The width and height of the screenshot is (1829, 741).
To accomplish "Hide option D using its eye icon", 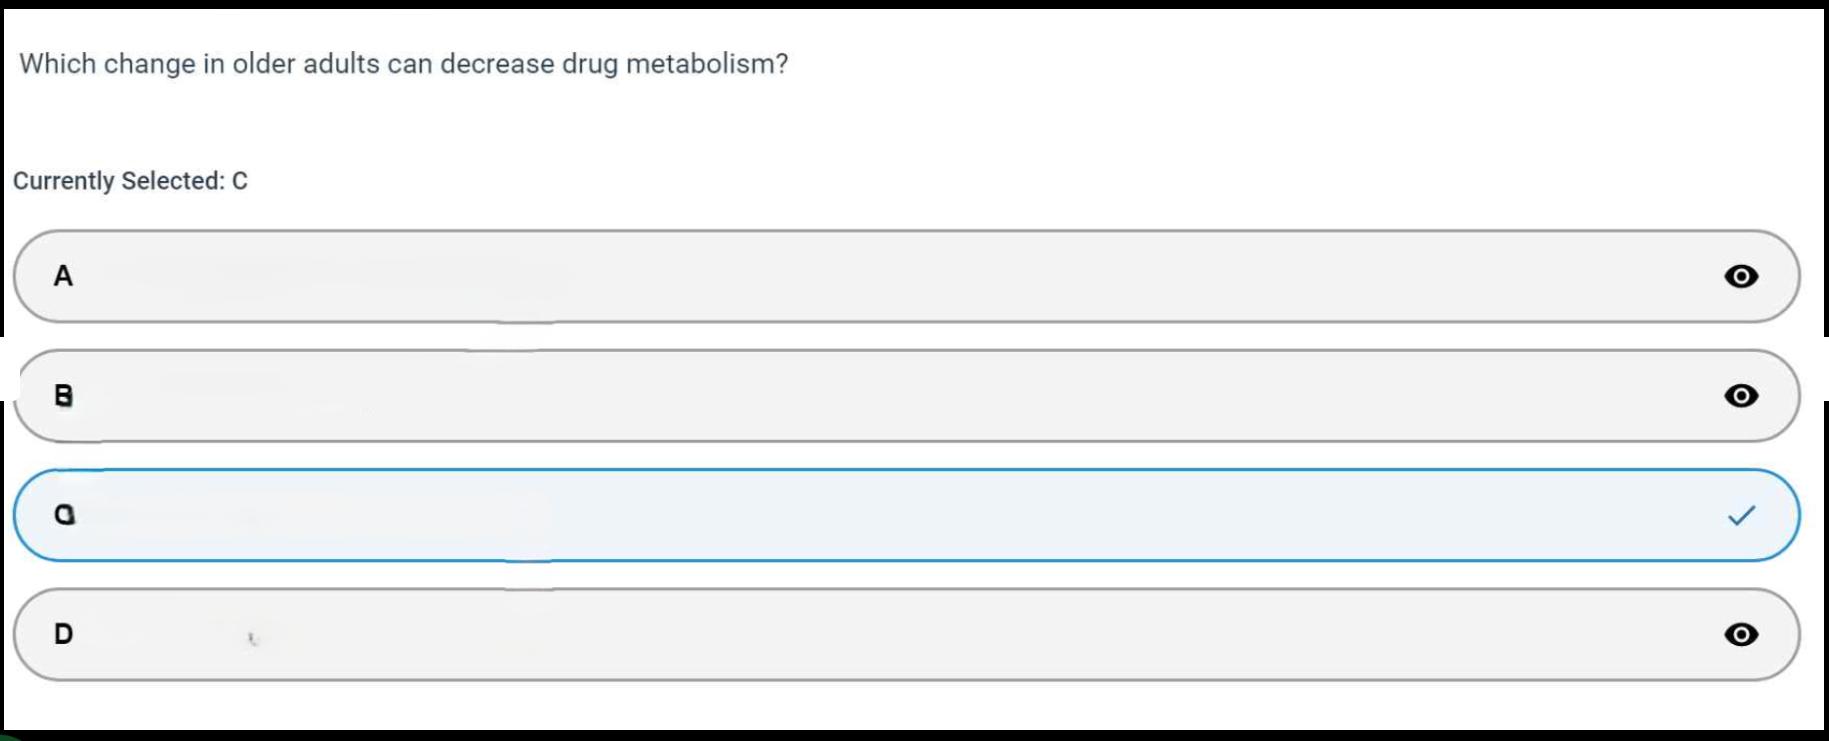I will tap(1741, 635).
